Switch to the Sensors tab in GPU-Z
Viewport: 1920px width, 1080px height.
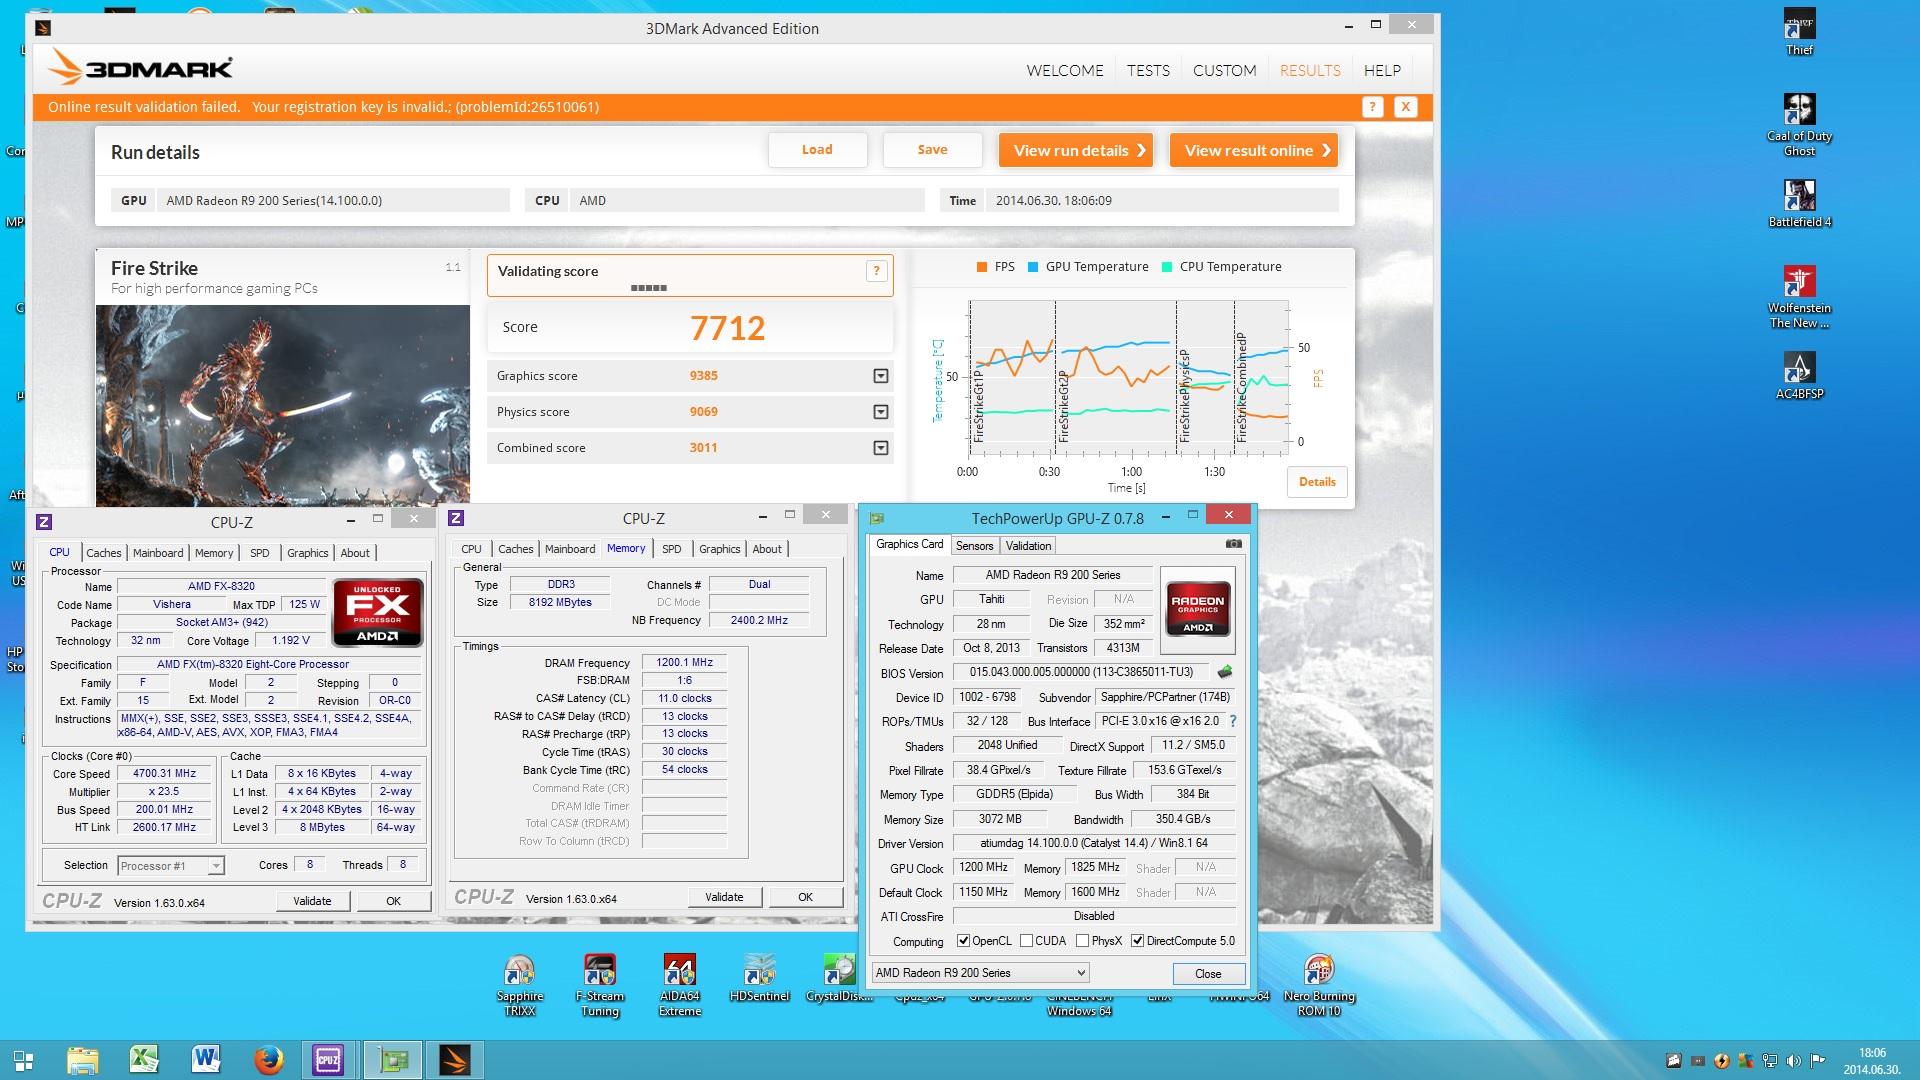(974, 546)
